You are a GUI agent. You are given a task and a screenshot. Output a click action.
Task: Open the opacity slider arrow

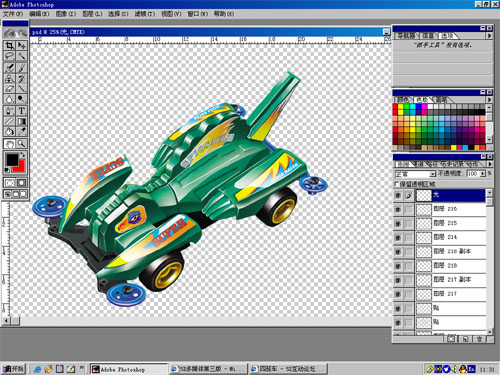tap(482, 174)
